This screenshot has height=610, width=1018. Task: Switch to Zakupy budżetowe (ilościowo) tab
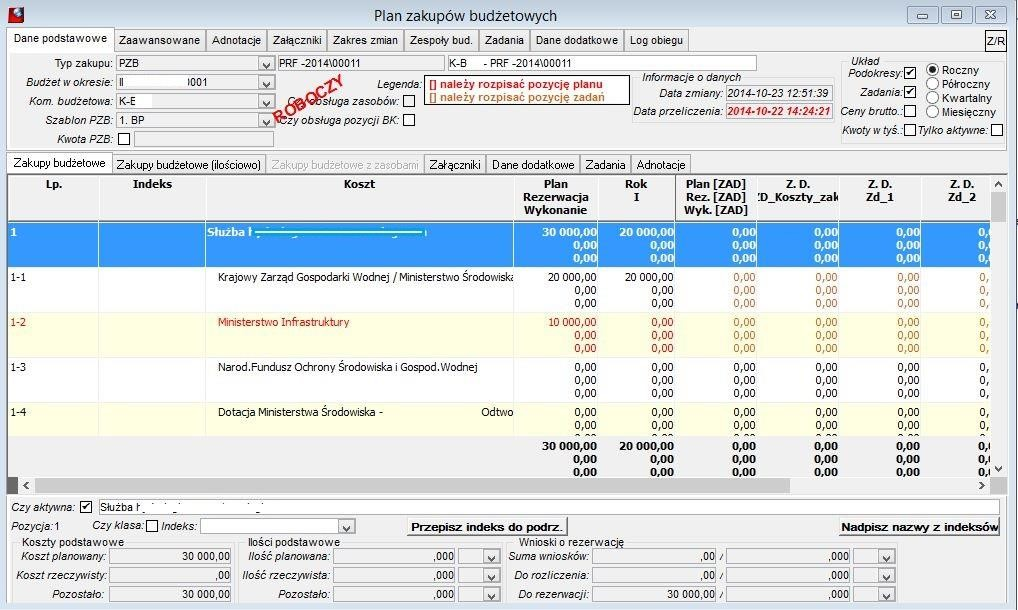coord(189,165)
